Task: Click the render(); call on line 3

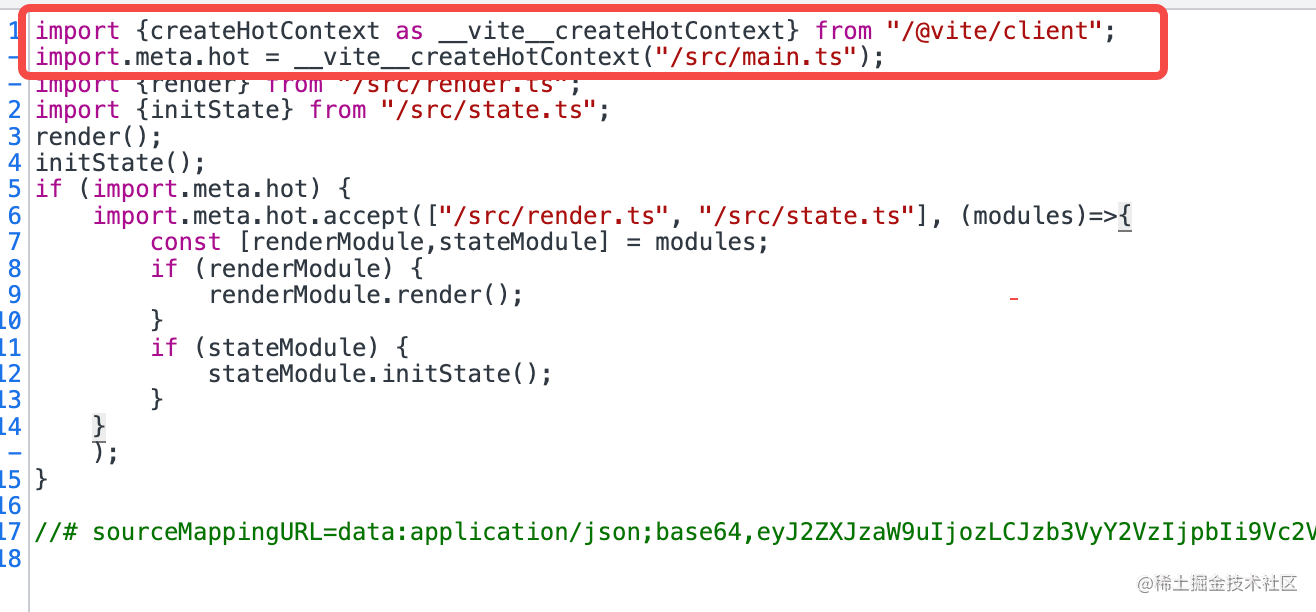Action: tap(98, 136)
